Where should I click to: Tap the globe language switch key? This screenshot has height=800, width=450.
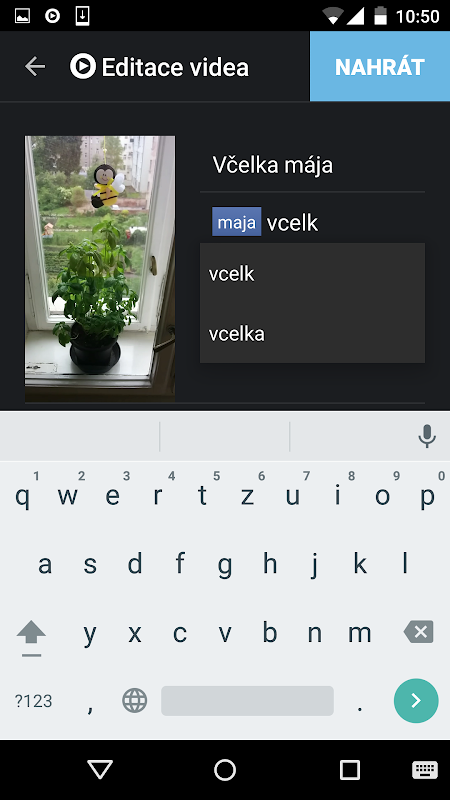(x=134, y=701)
